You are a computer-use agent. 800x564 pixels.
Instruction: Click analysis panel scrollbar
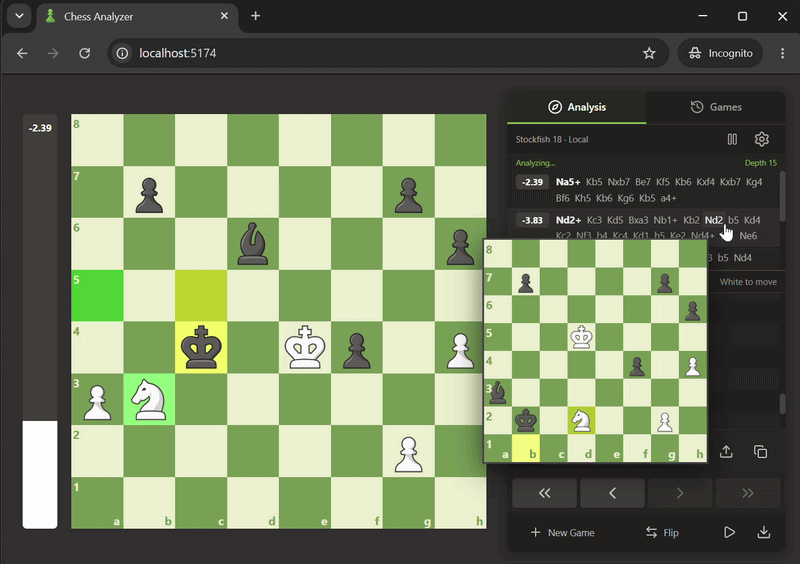click(x=782, y=197)
